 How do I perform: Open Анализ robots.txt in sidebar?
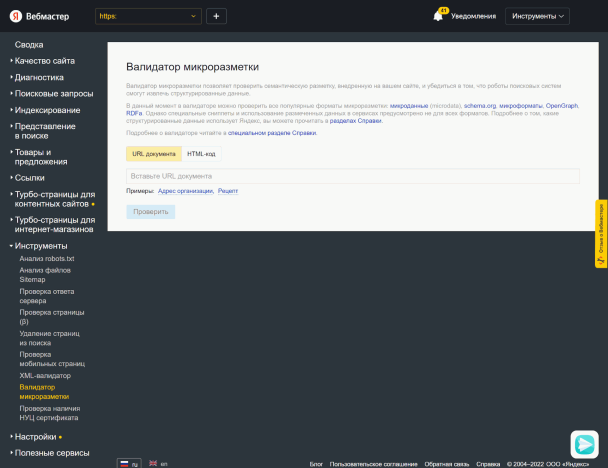point(47,259)
